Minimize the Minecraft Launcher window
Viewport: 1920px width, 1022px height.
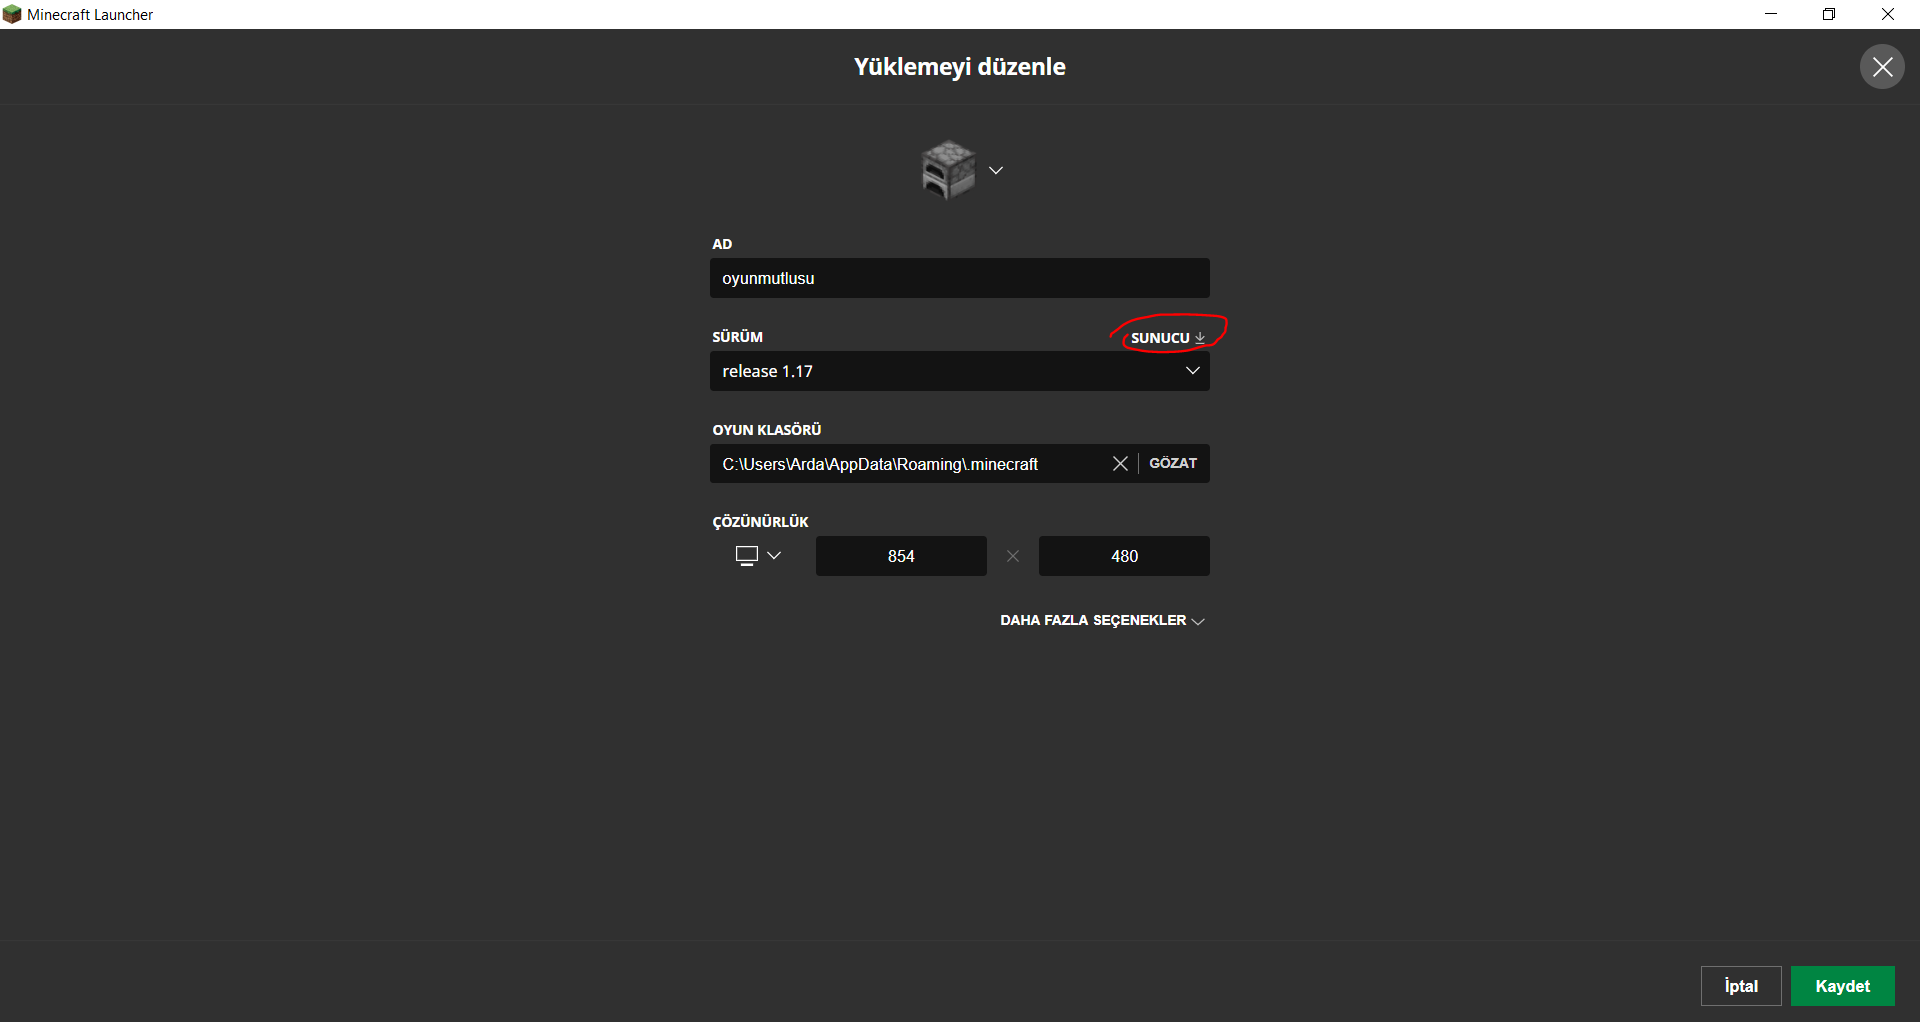pos(1771,14)
